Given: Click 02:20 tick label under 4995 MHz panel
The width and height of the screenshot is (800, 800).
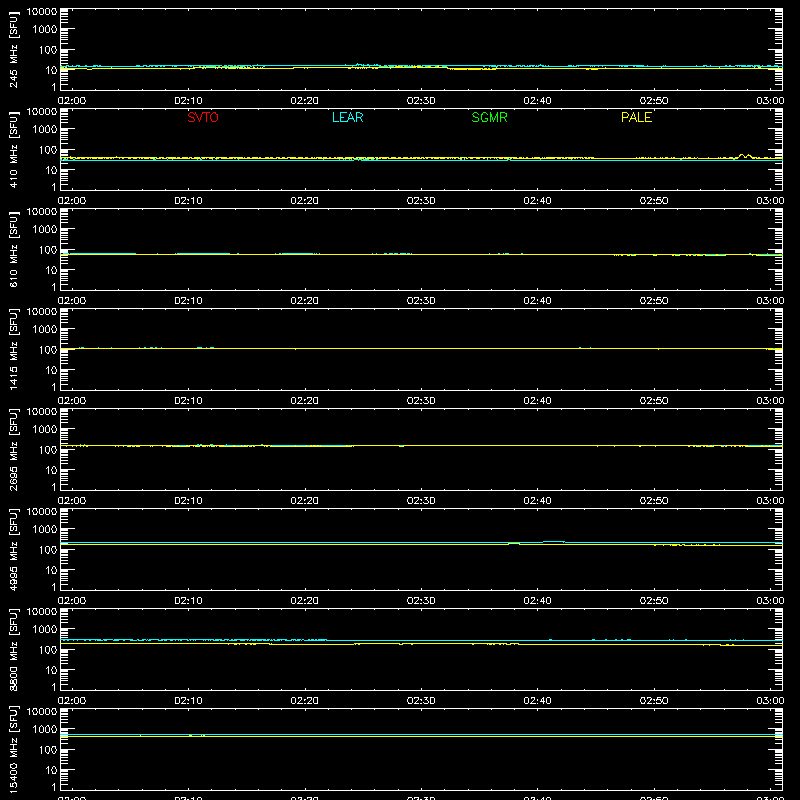Looking at the screenshot, I should click(x=305, y=601).
